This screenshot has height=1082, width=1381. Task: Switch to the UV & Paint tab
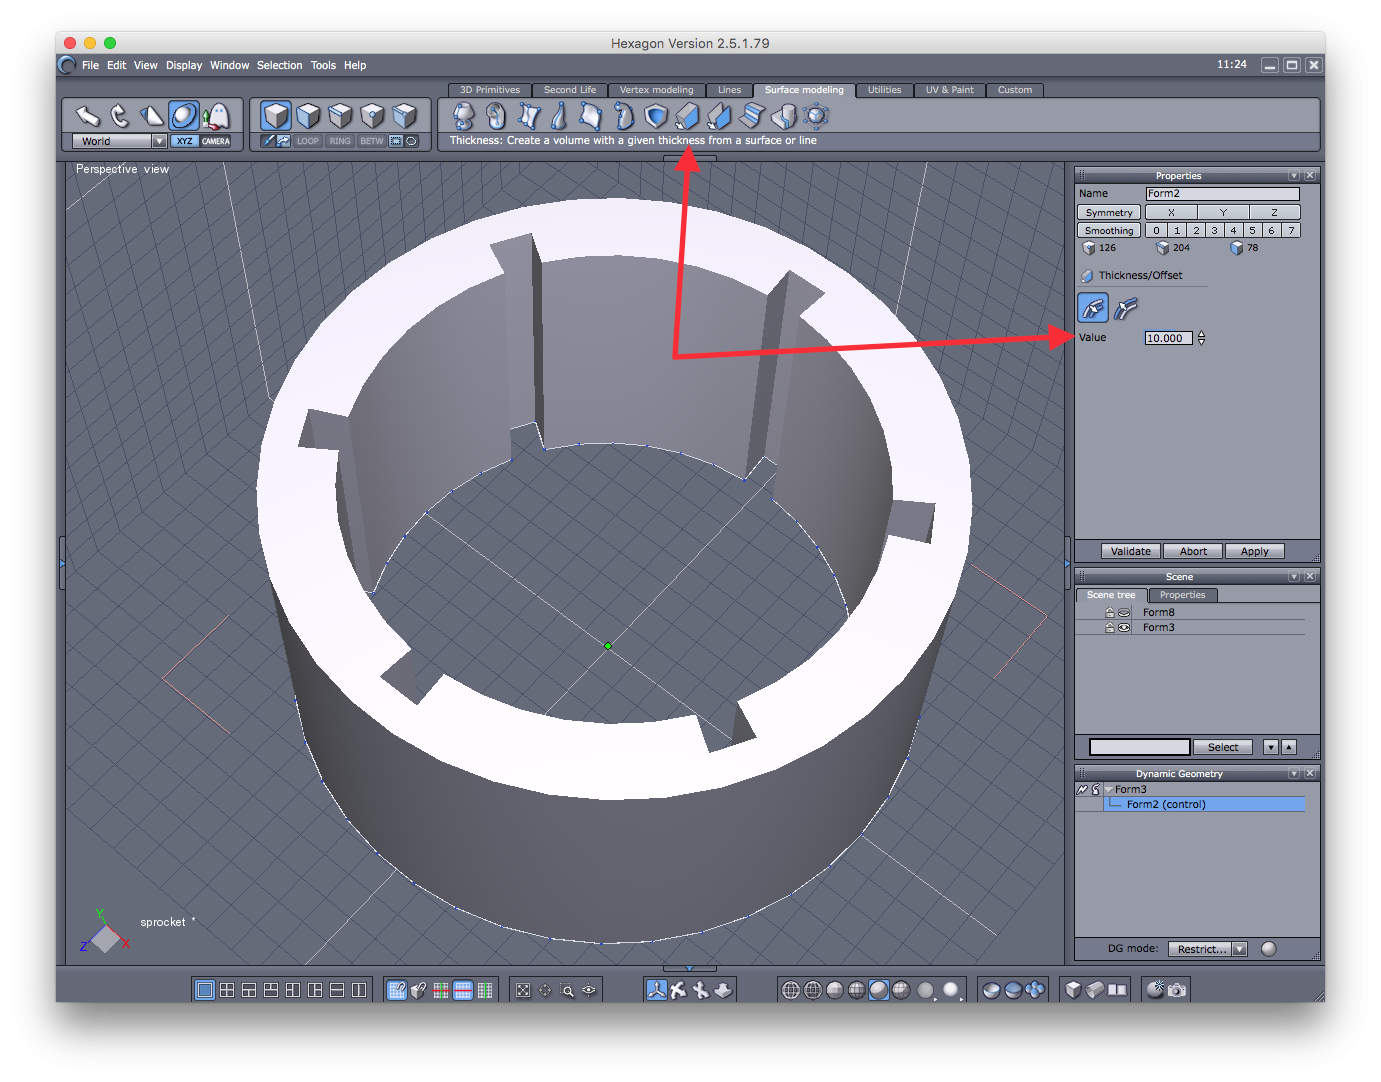[x=949, y=90]
